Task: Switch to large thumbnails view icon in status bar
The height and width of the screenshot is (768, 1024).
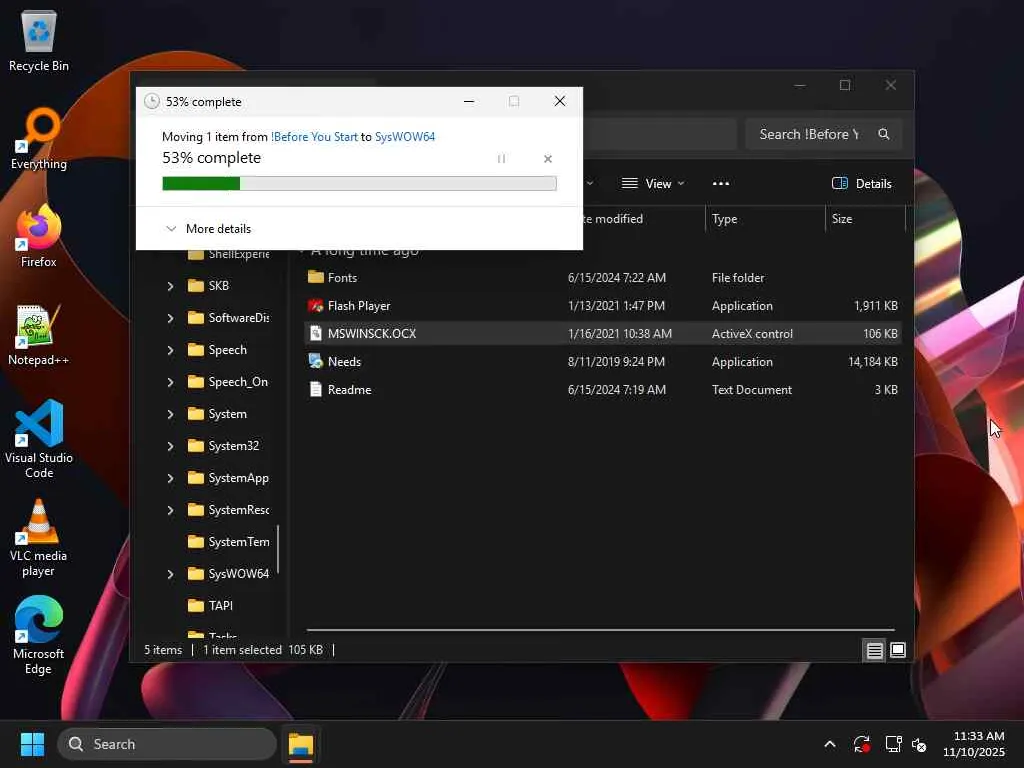Action: (898, 650)
